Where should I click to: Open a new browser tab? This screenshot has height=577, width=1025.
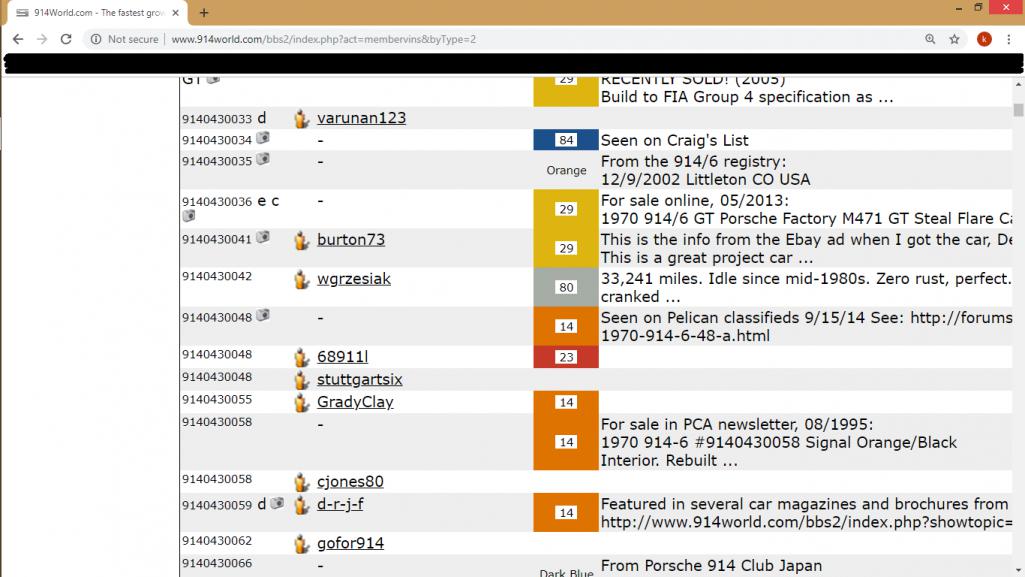204,12
